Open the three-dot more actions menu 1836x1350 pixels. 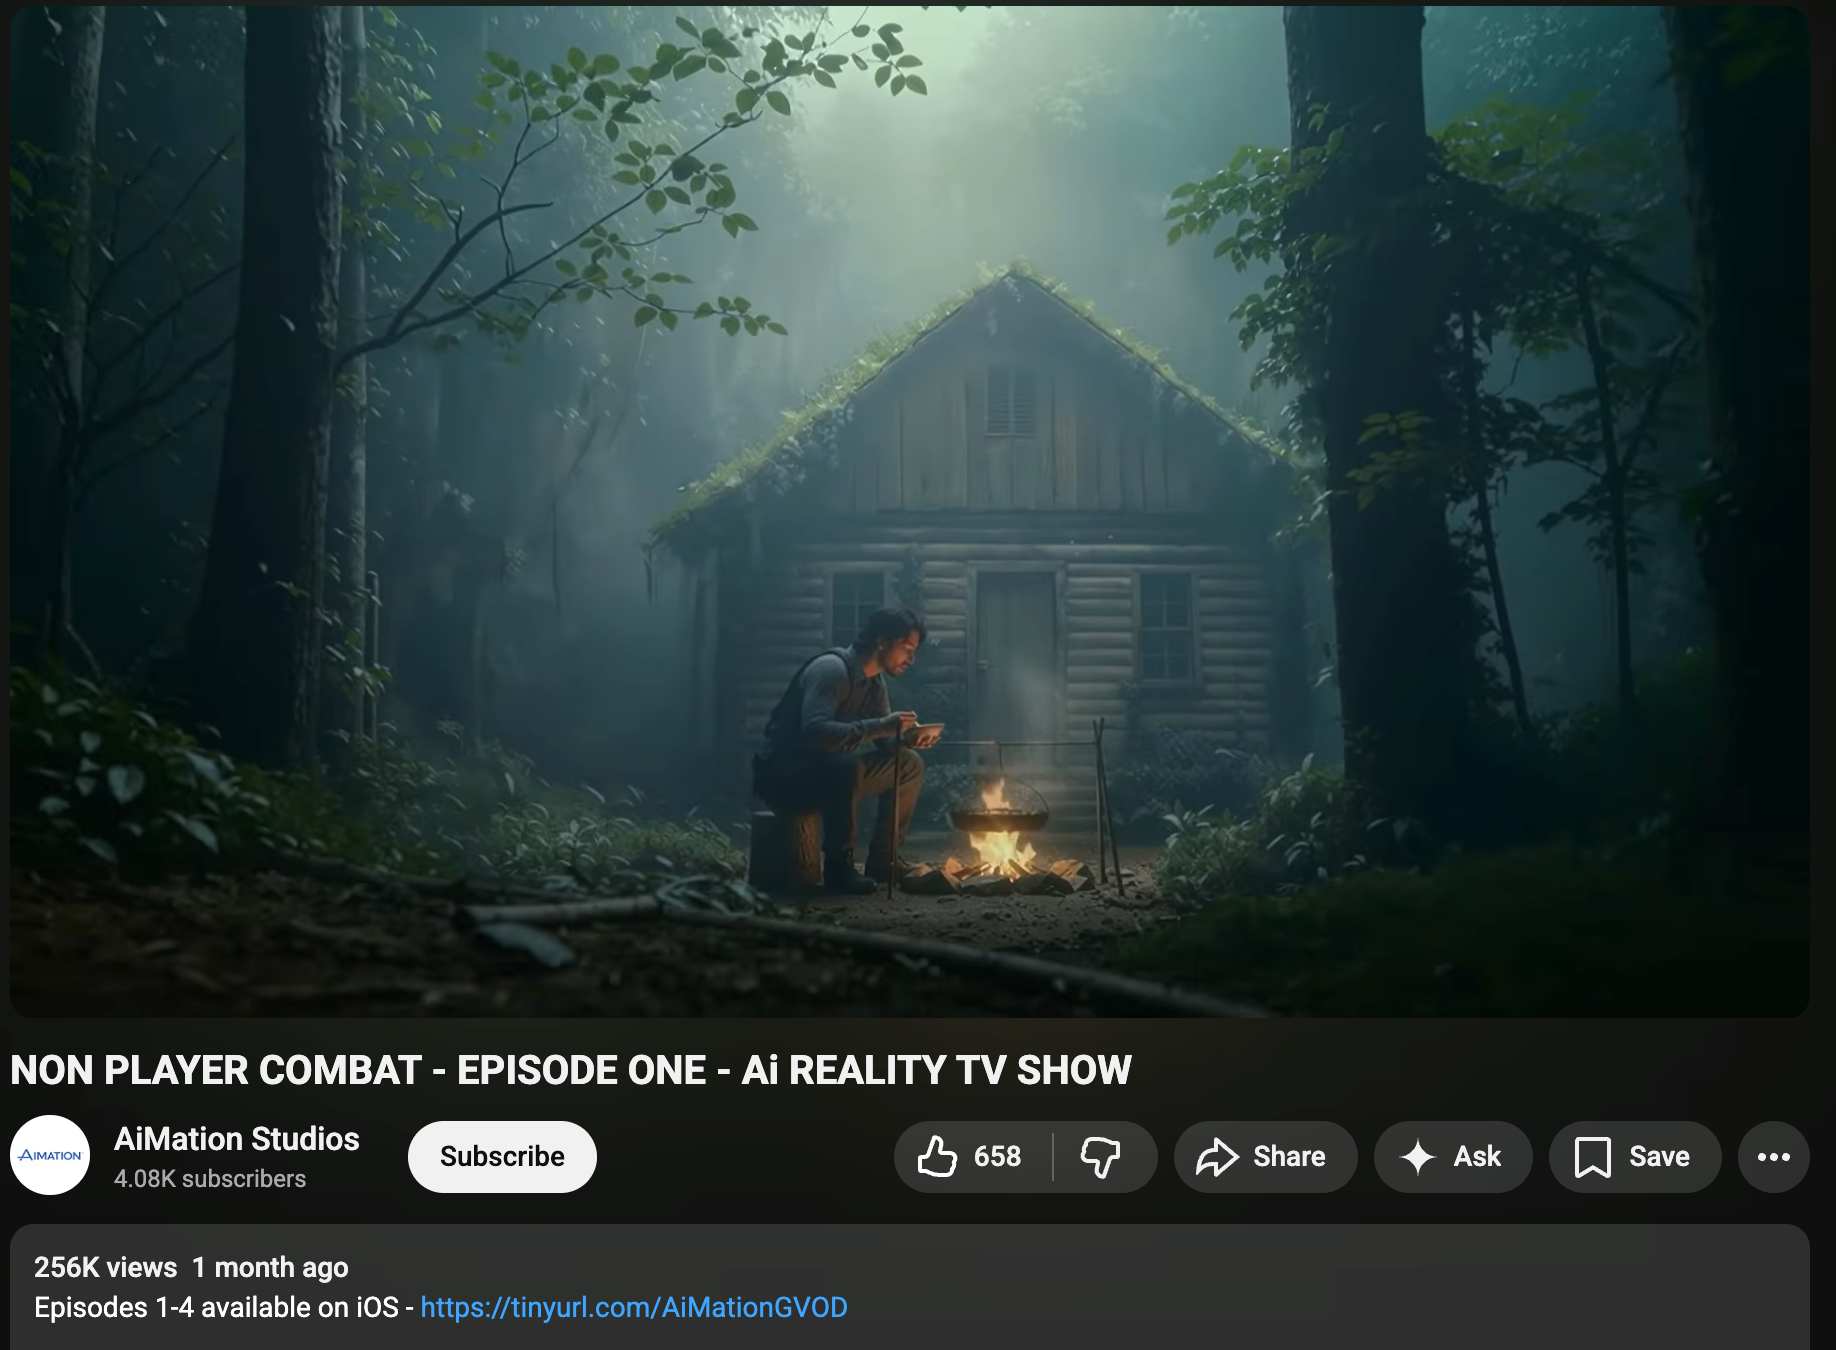coord(1773,1157)
